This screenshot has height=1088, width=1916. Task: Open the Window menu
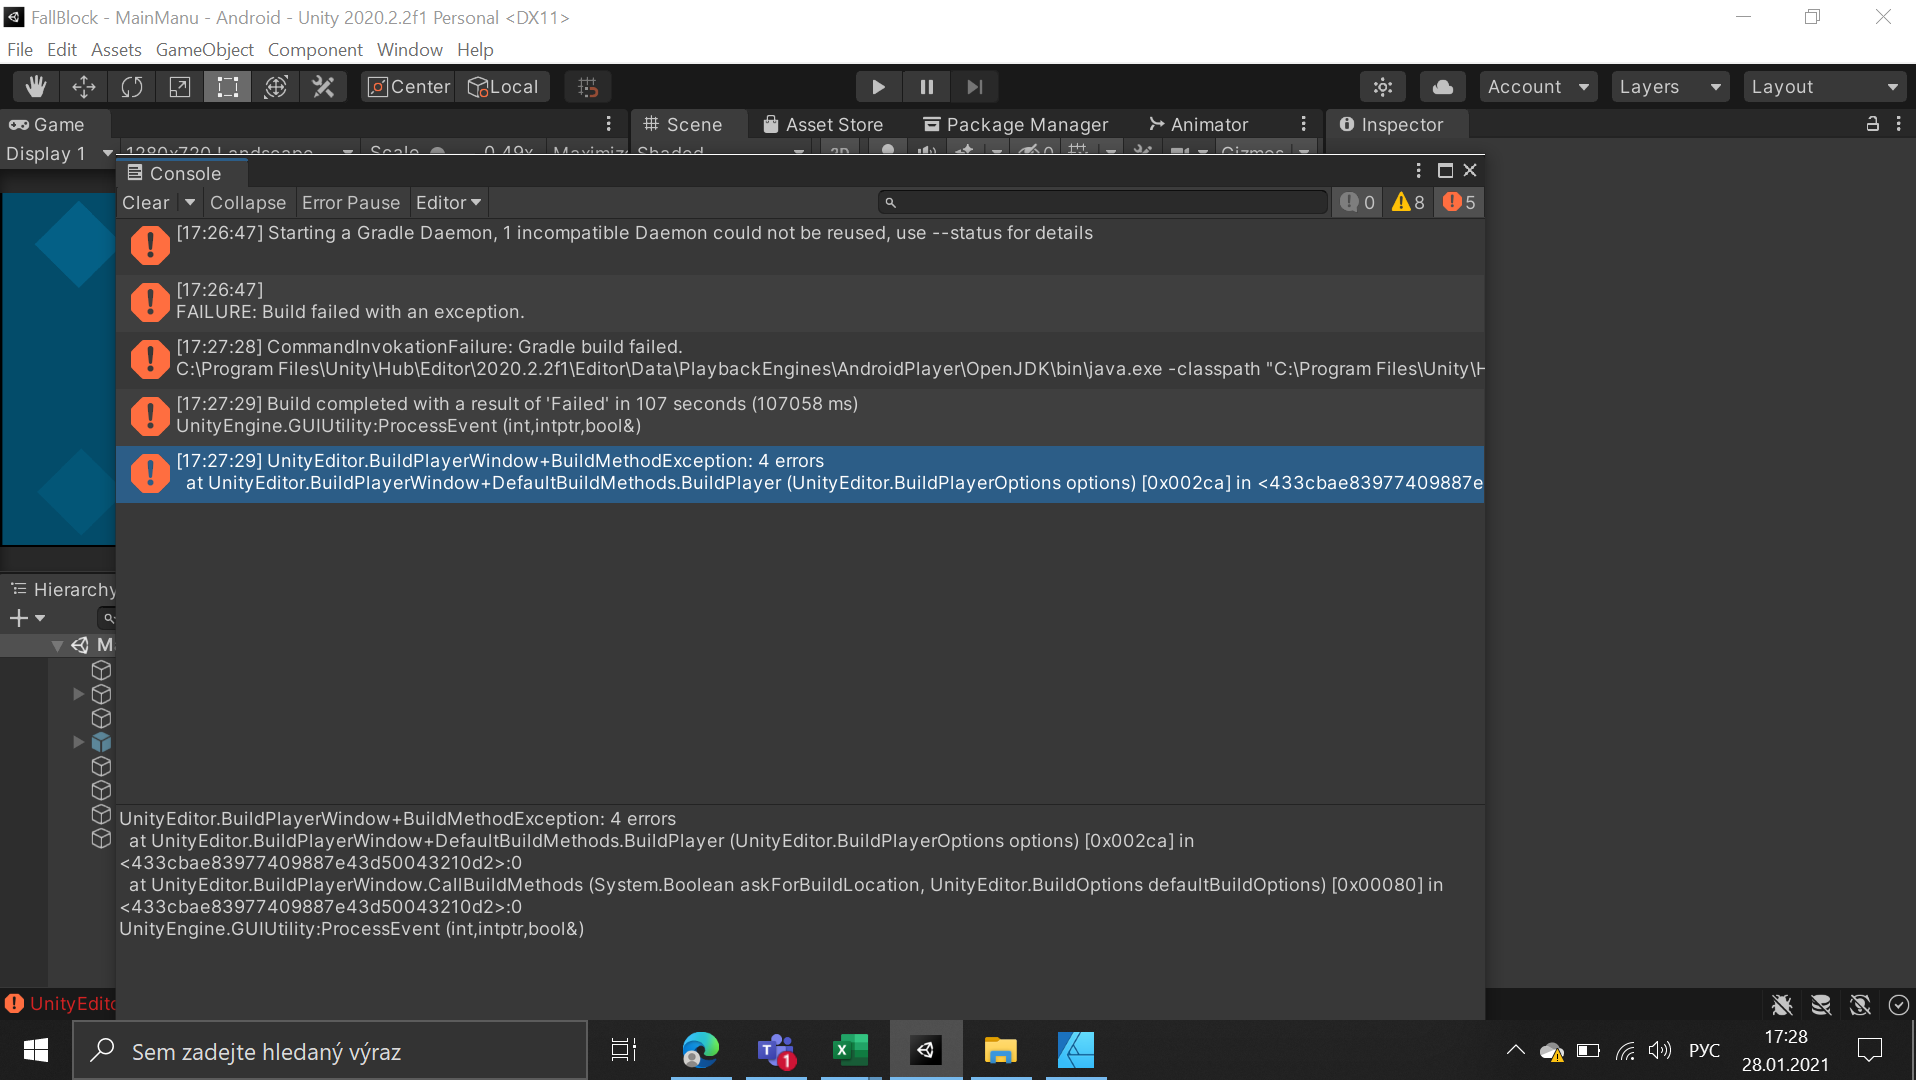click(410, 50)
